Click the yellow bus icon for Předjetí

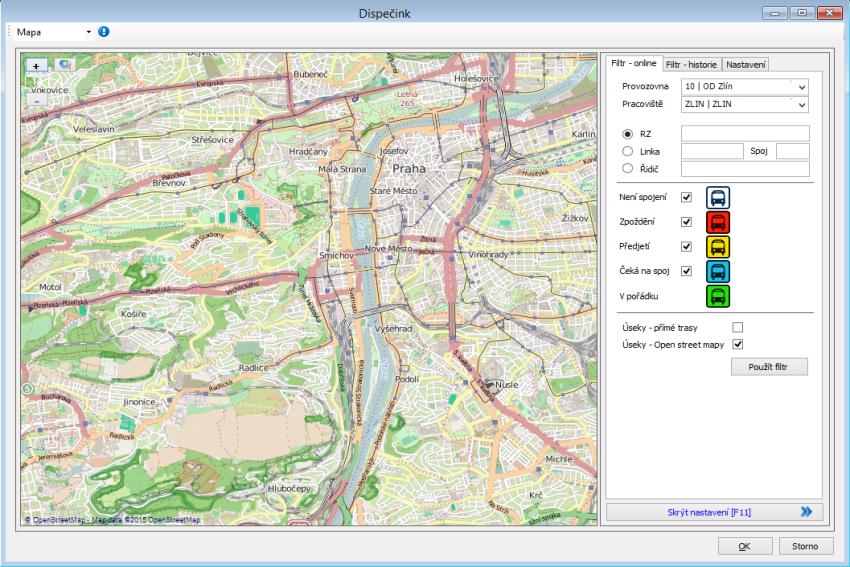pyautogui.click(x=718, y=246)
